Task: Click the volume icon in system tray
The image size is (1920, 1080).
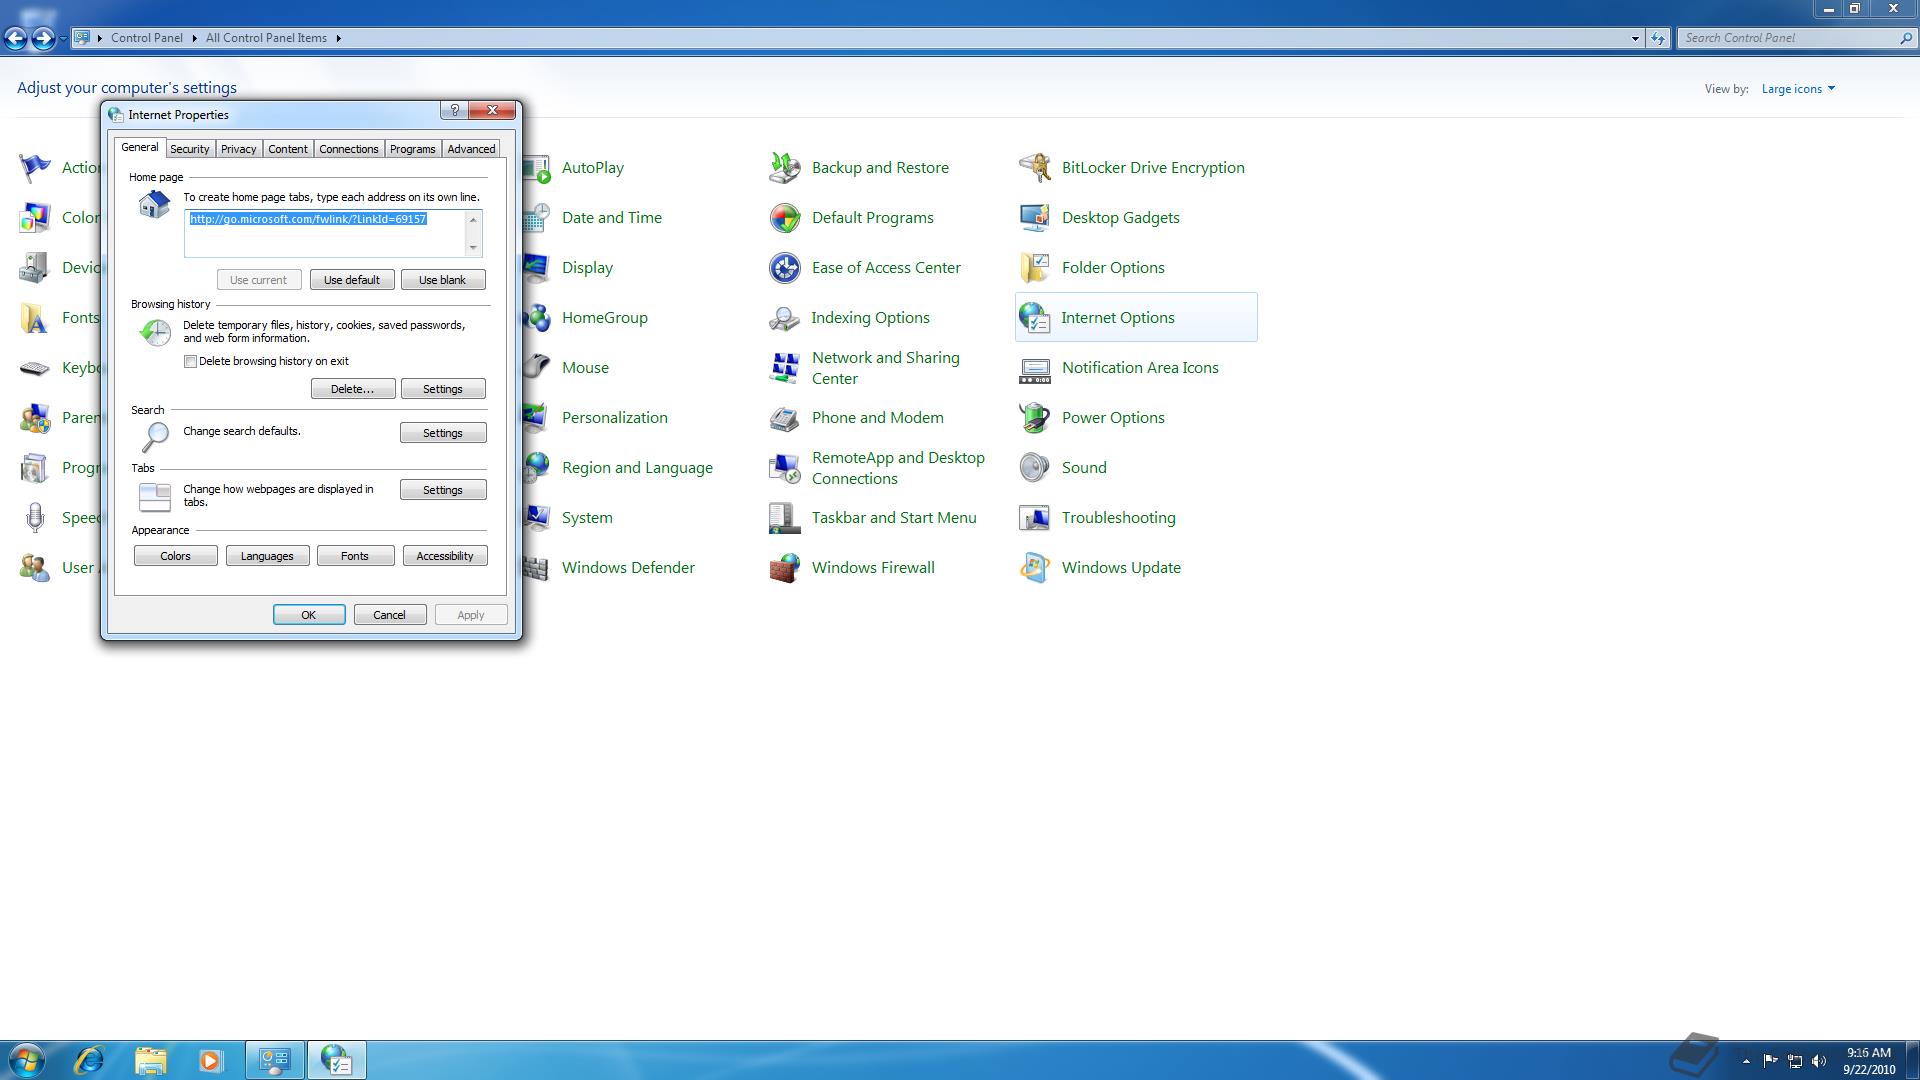Action: 1819,1061
